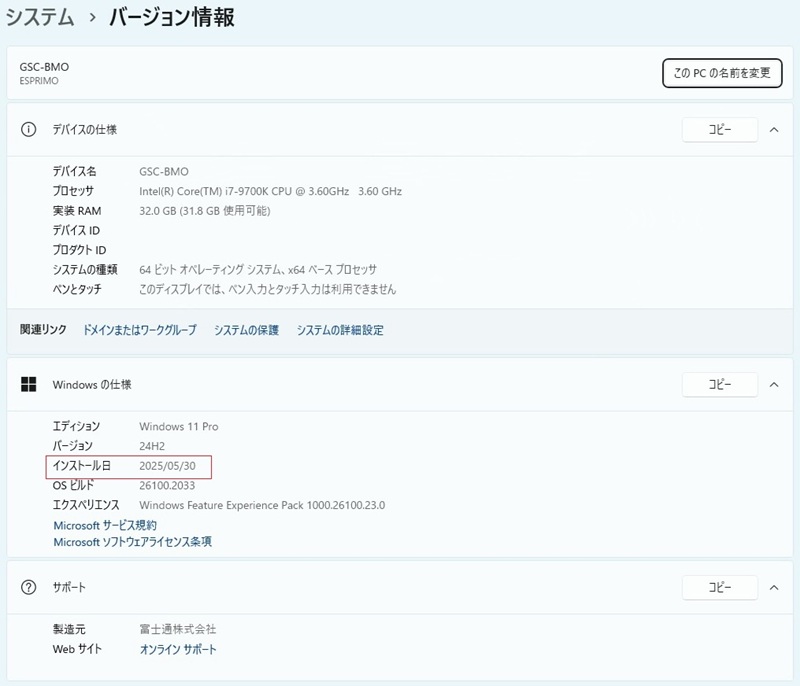Click the 製造元 label
The image size is (800, 686).
tap(69, 629)
